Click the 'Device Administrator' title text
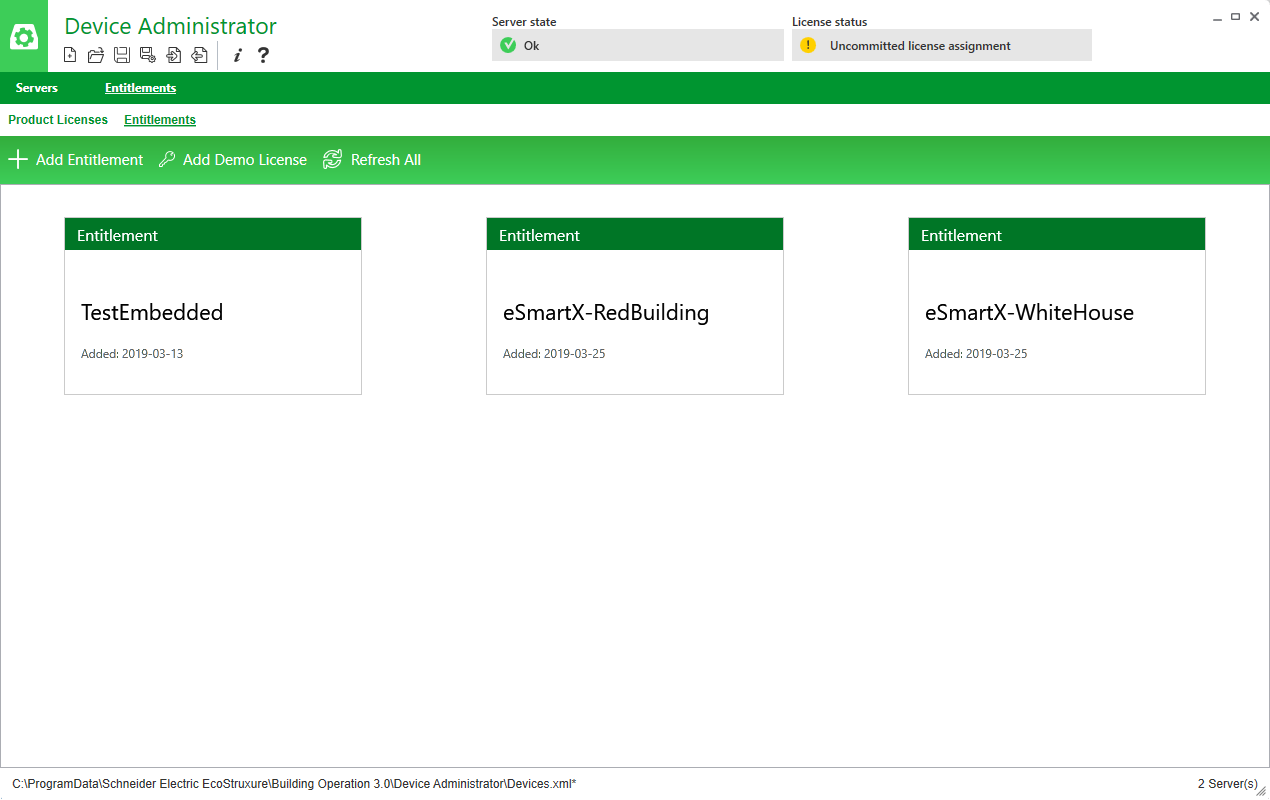 (171, 26)
